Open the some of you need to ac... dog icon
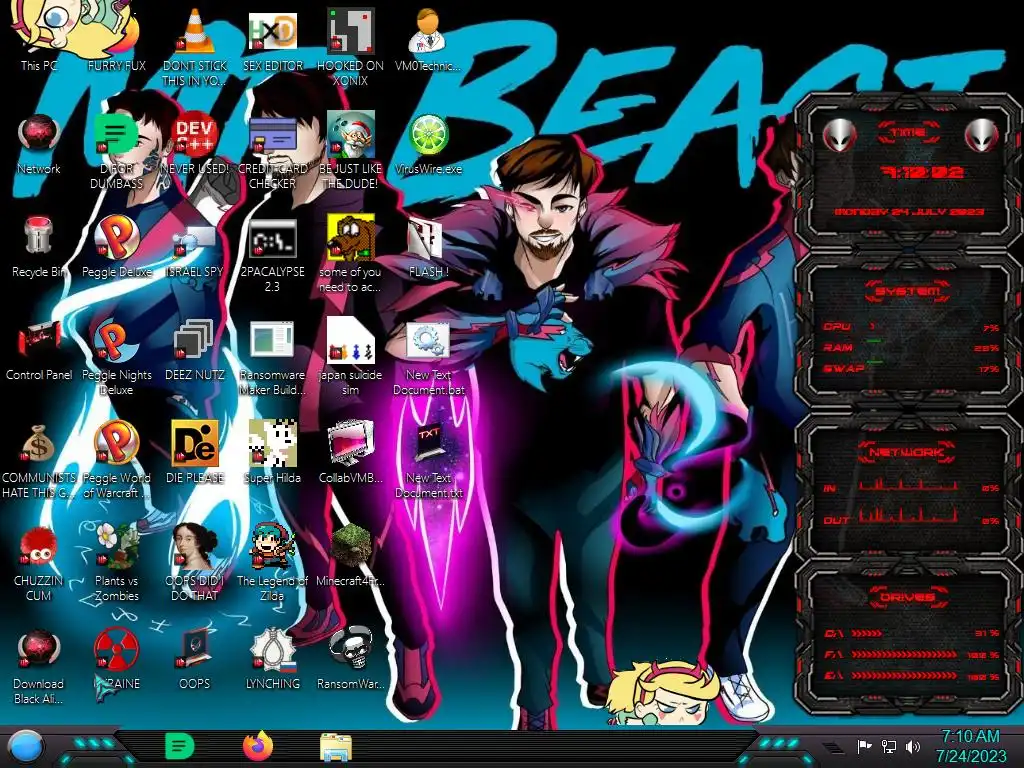1024x768 pixels. tap(350, 255)
